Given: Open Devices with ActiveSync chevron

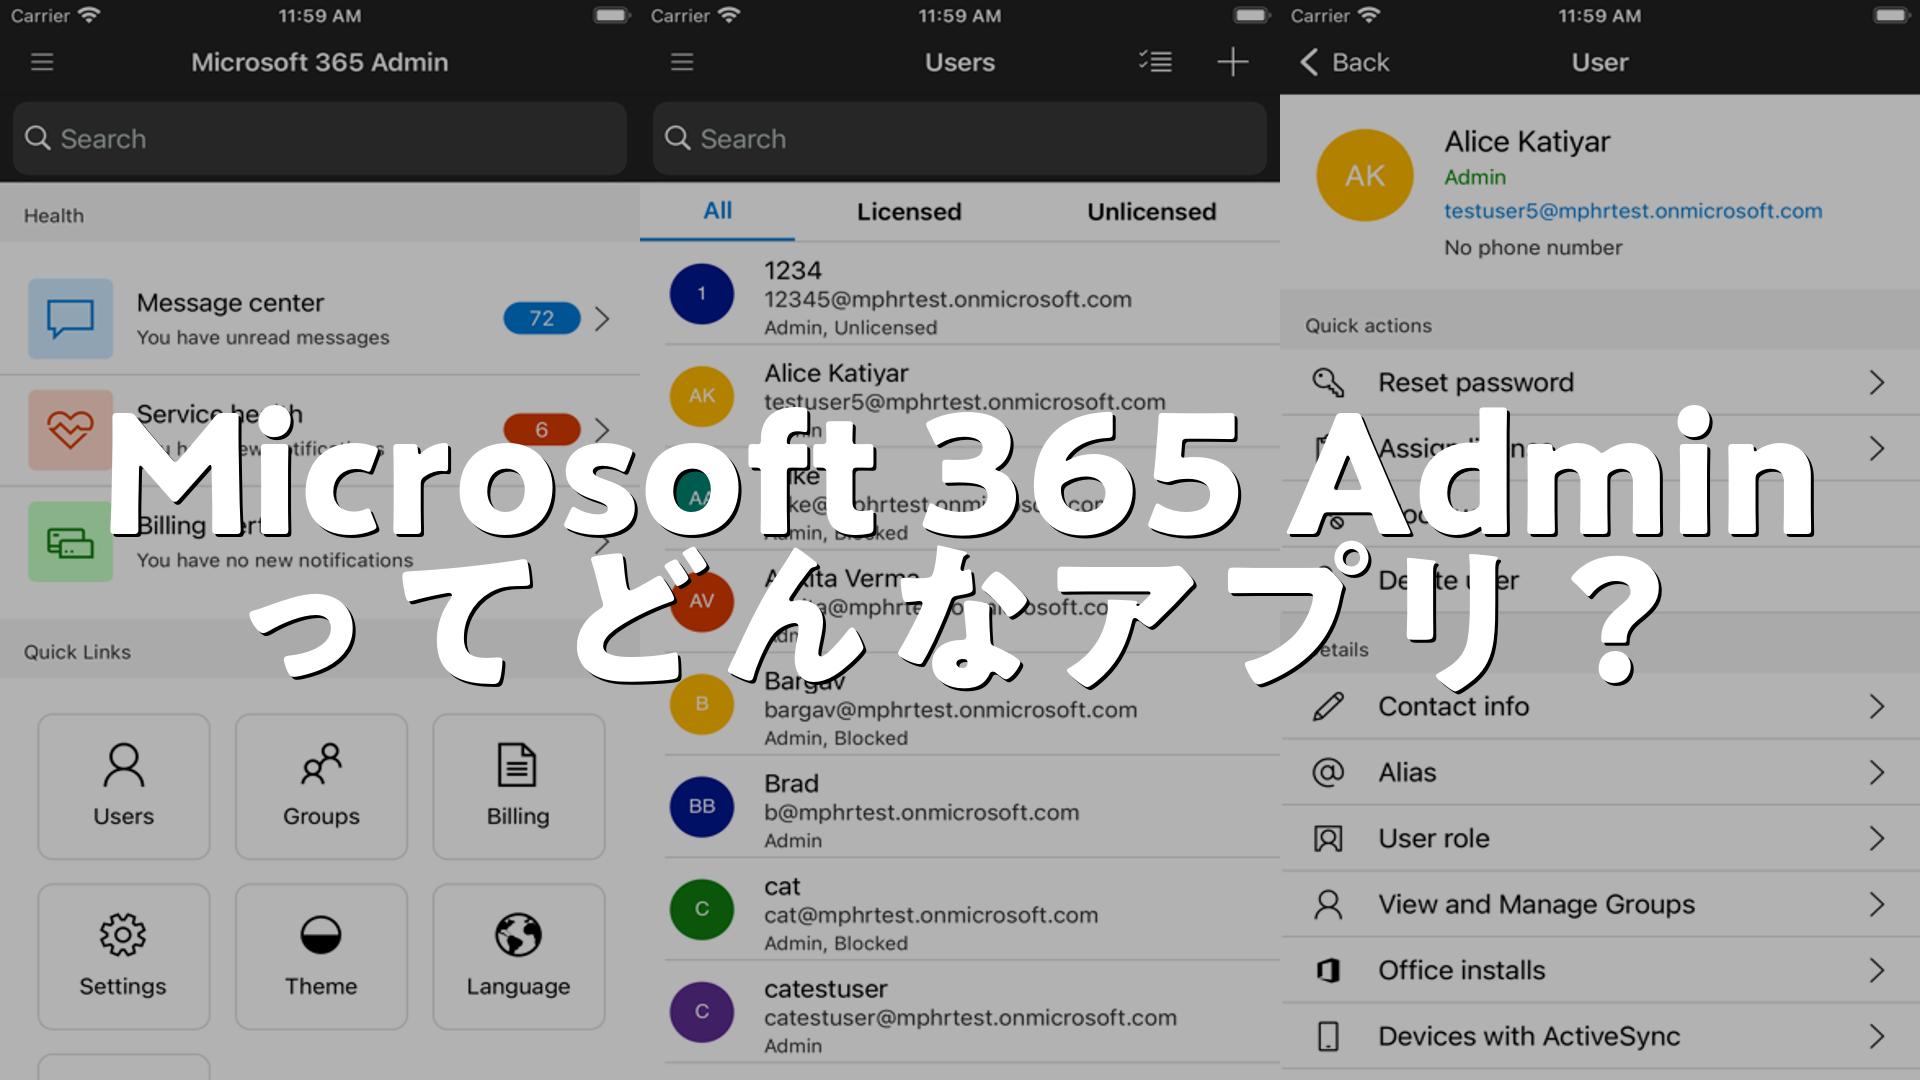Looking at the screenshot, I should coord(1877,1036).
